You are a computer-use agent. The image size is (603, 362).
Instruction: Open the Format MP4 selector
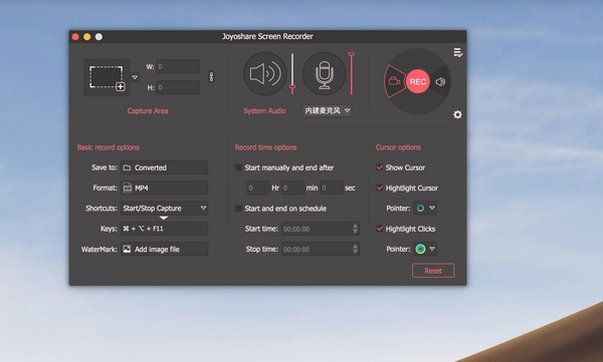pos(164,188)
